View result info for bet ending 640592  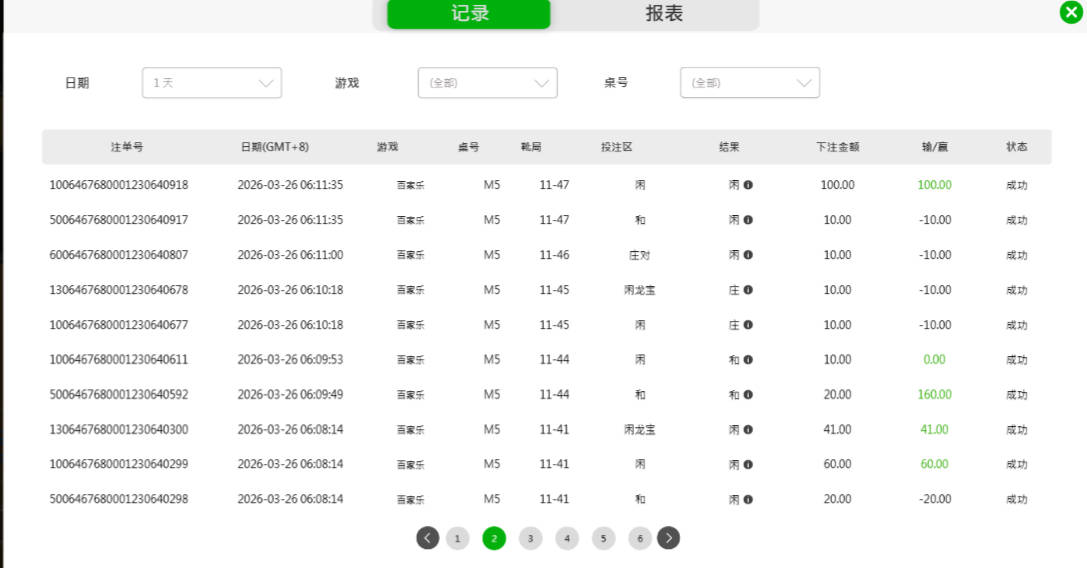pos(748,395)
